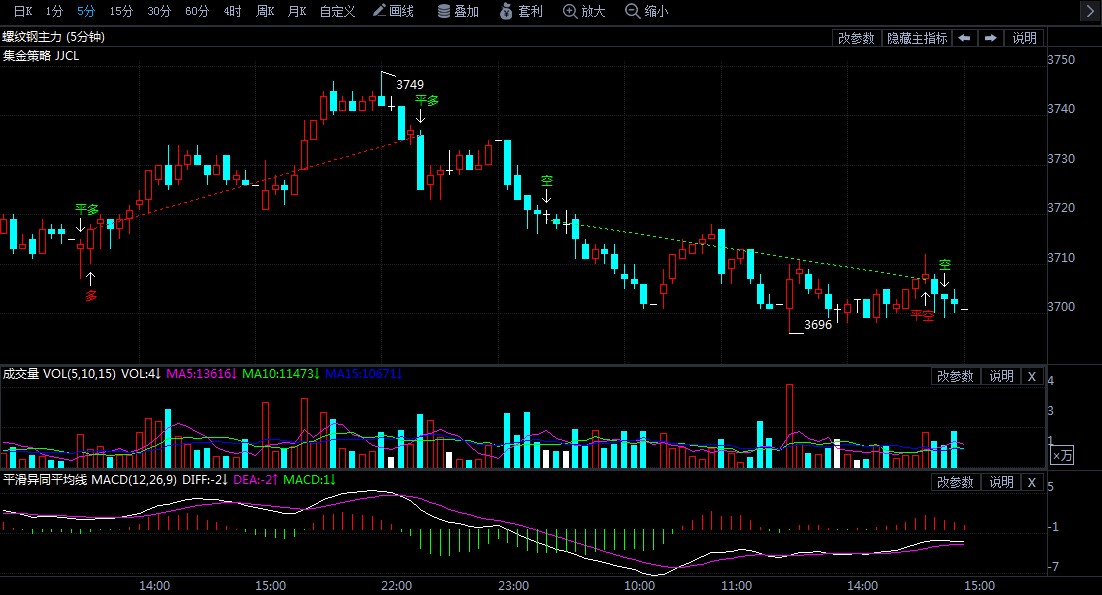Toggle 隐藏主指标 to hide main indicator
Image resolution: width=1102 pixels, height=595 pixels.
(x=916, y=38)
